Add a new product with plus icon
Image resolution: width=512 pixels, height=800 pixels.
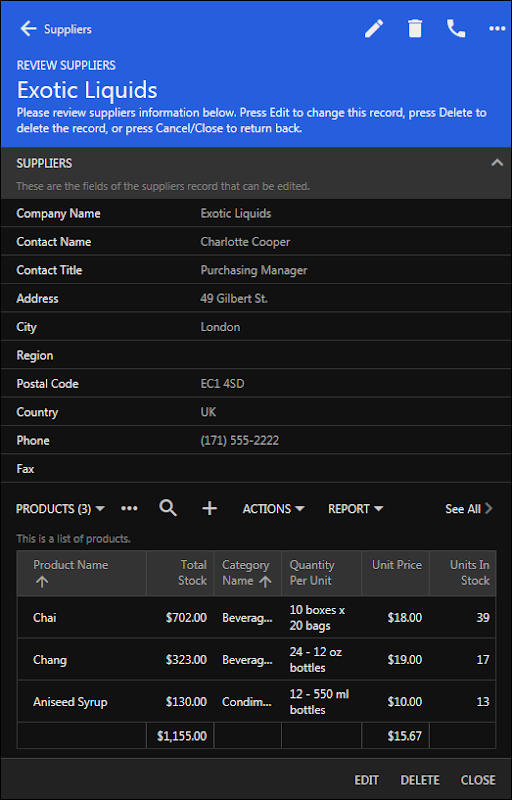pos(210,508)
